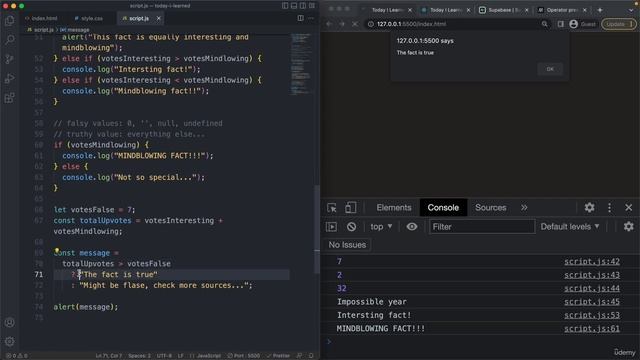Click the errors and warnings status item

coord(16,356)
